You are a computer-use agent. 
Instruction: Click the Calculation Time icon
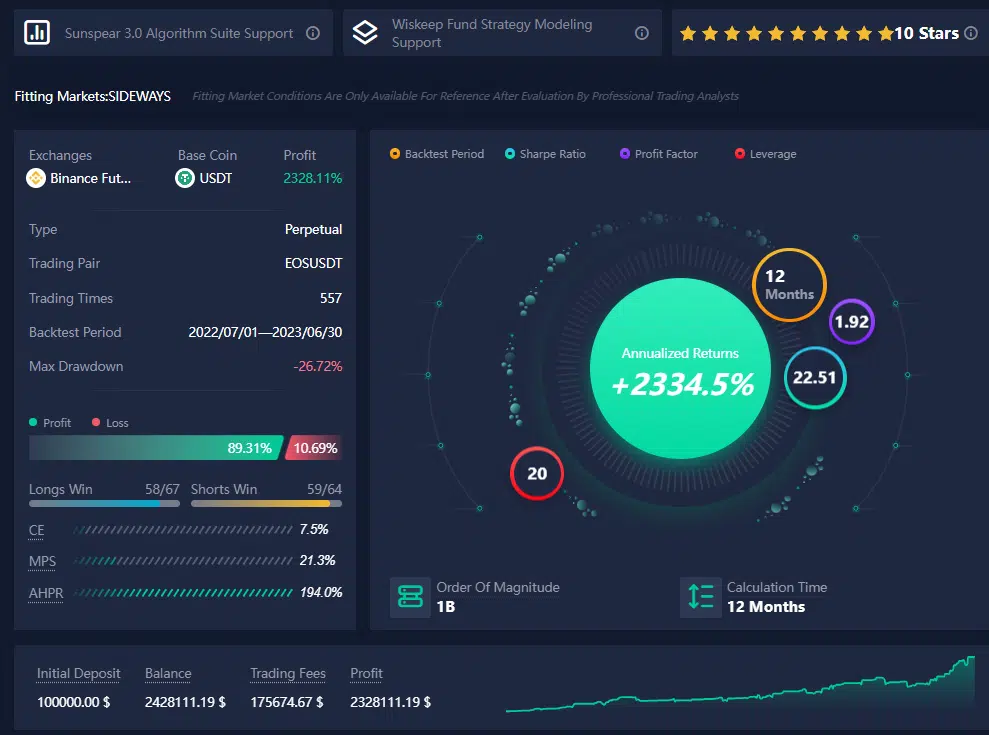click(700, 597)
